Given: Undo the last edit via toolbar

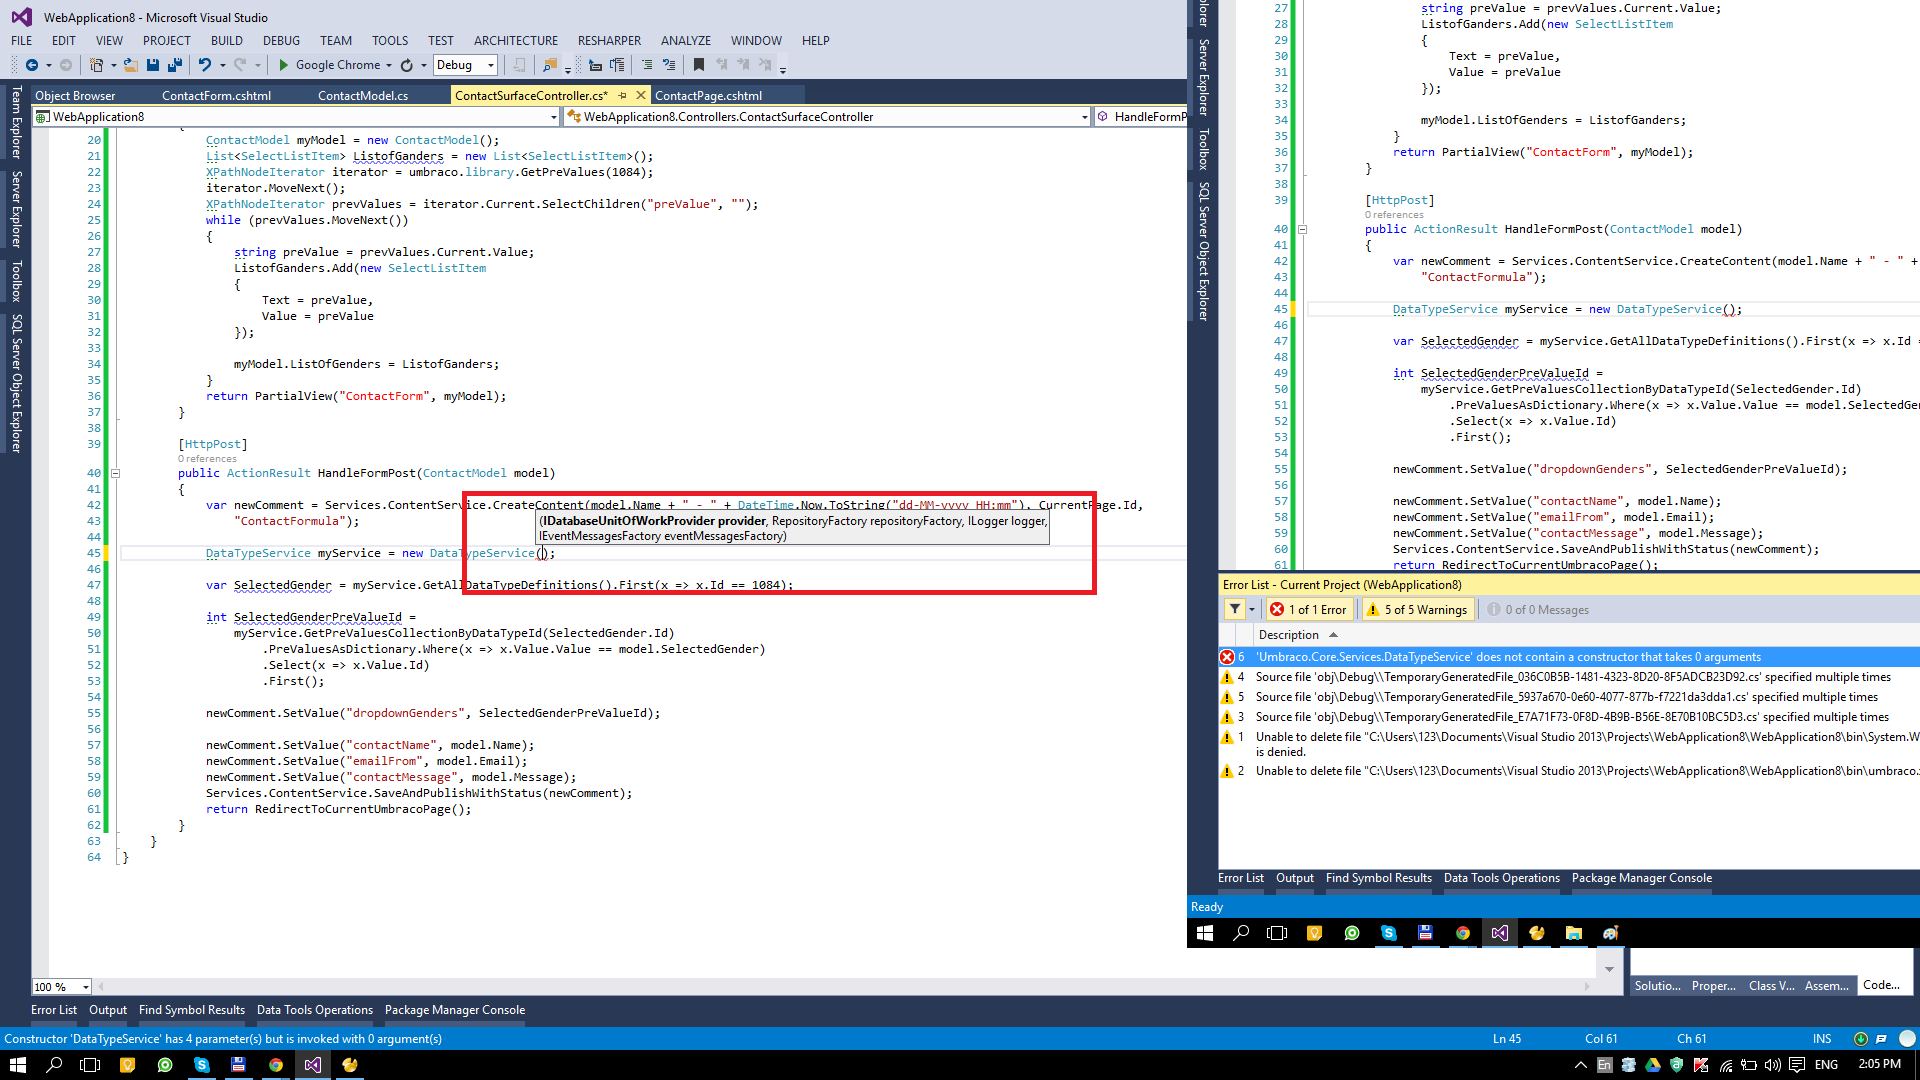Looking at the screenshot, I should click(205, 65).
